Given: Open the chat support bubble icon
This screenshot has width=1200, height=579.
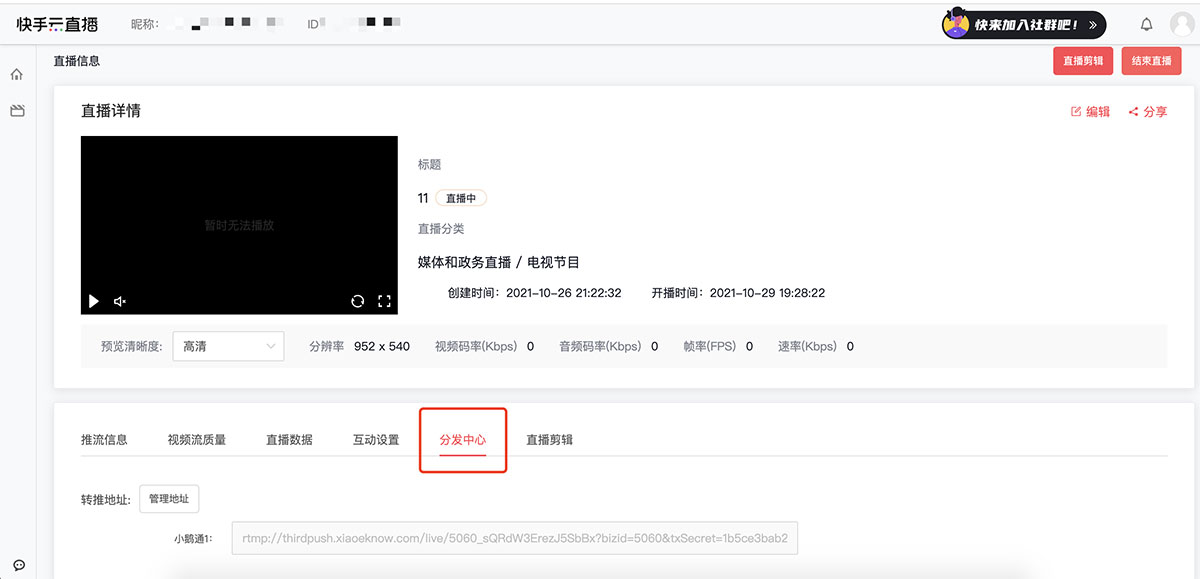Looking at the screenshot, I should click(18, 565).
